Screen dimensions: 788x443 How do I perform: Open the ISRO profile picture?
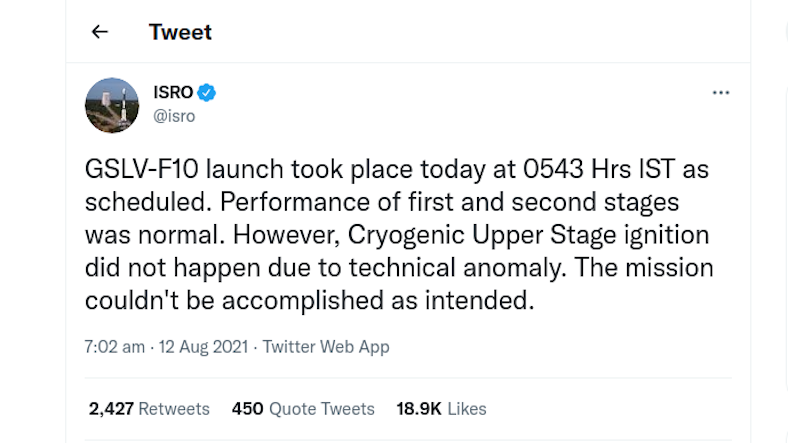(112, 105)
